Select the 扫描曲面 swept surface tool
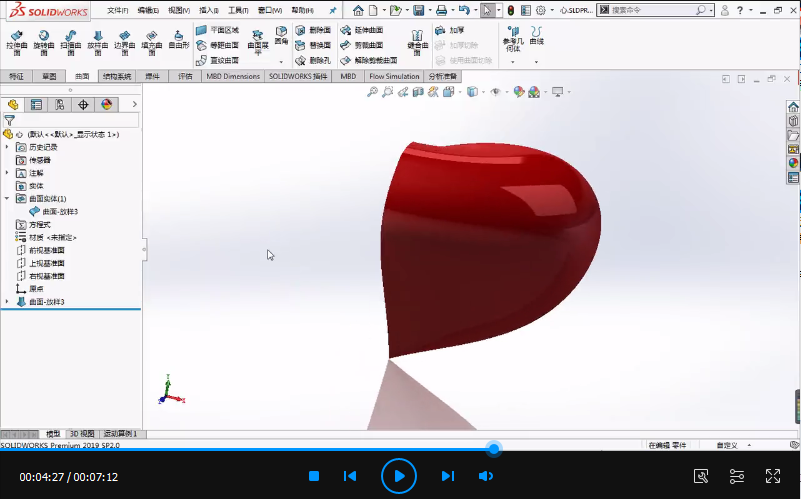This screenshot has width=801, height=499. click(x=70, y=42)
